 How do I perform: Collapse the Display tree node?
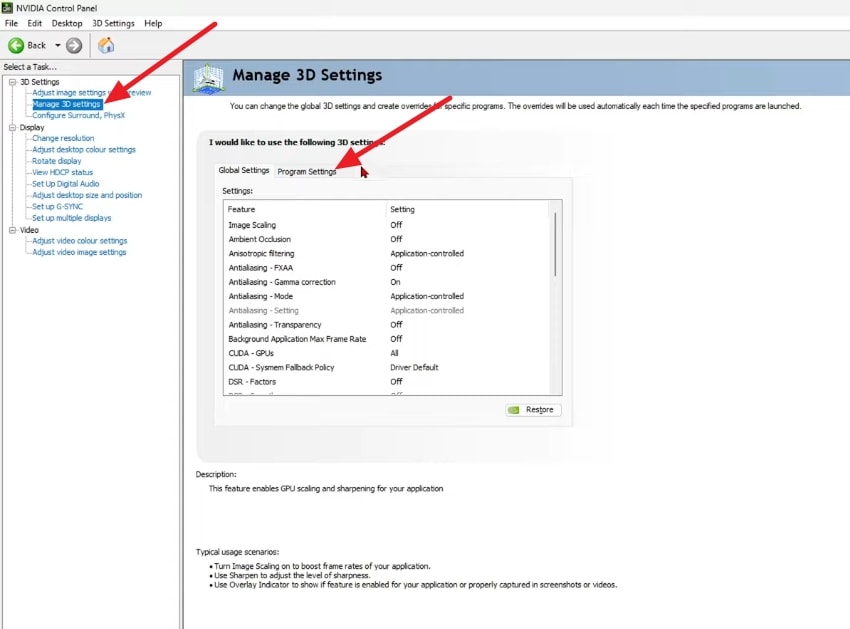(x=12, y=127)
